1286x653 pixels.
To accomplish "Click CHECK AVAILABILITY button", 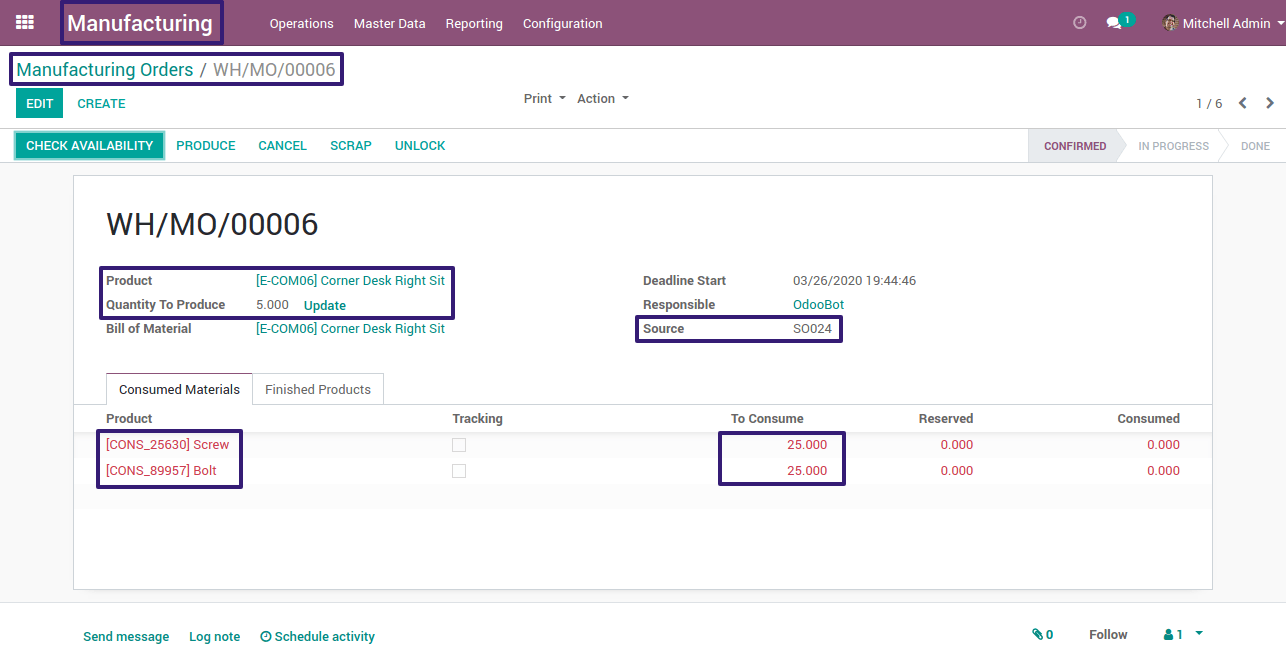I will tap(89, 146).
